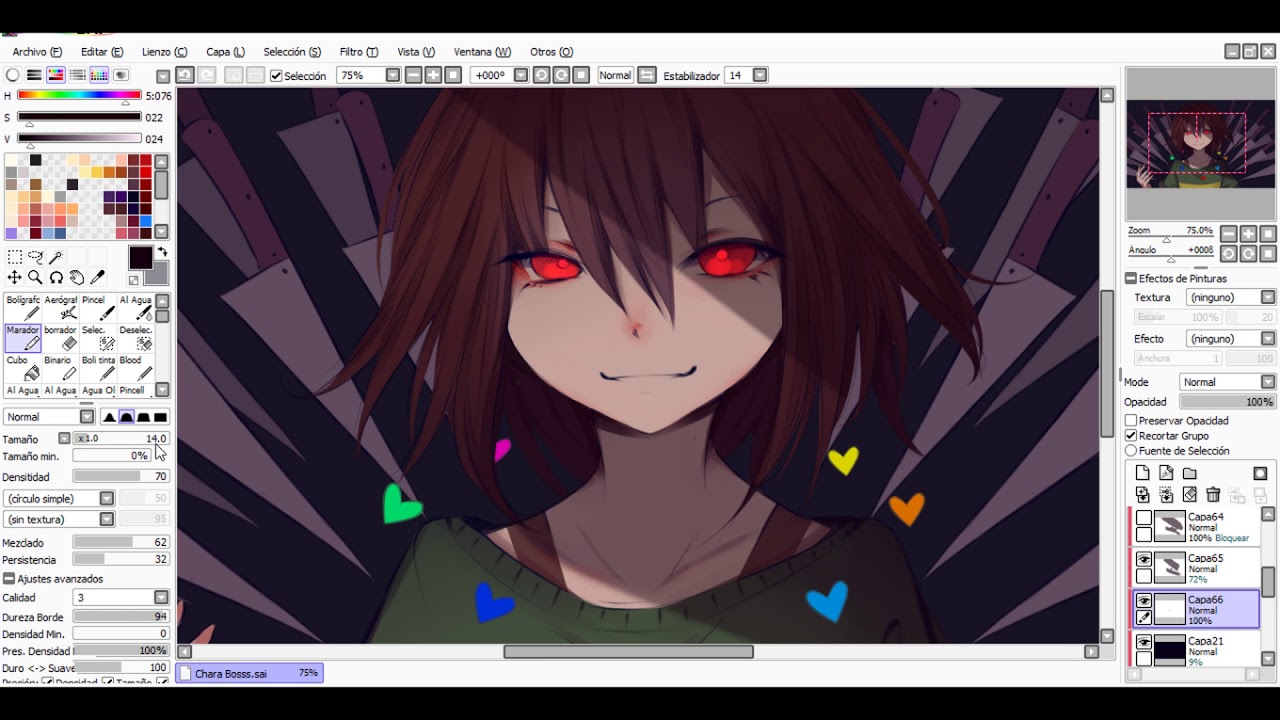Screen dimensions: 1280x720
Task: Select the borrador eraser tool
Action: coord(60,338)
